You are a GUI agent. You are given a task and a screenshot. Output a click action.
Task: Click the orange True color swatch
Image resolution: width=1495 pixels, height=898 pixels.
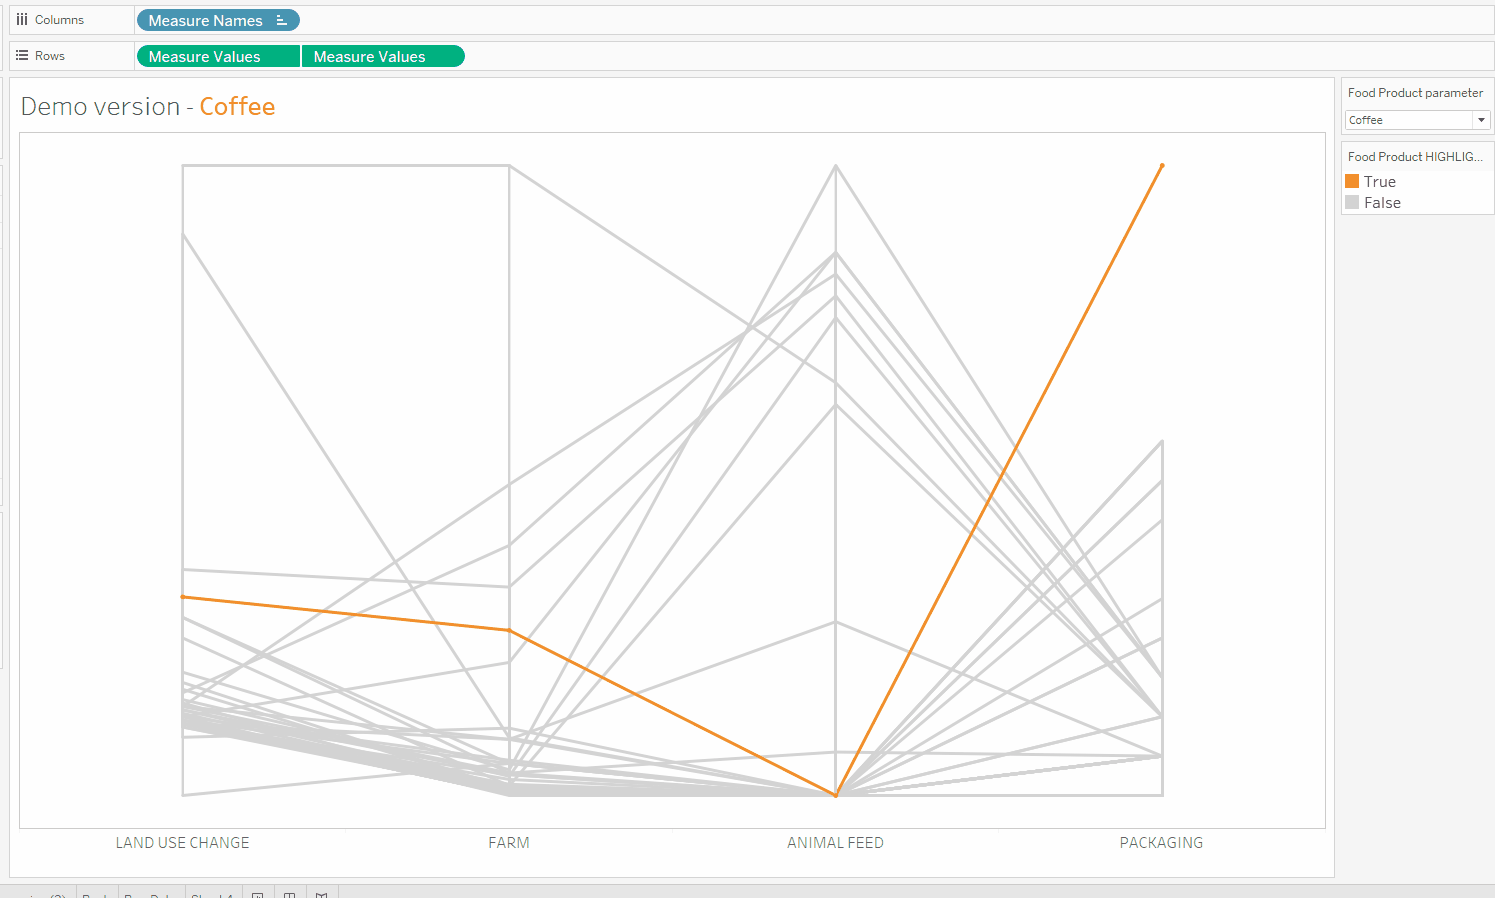tap(1352, 181)
